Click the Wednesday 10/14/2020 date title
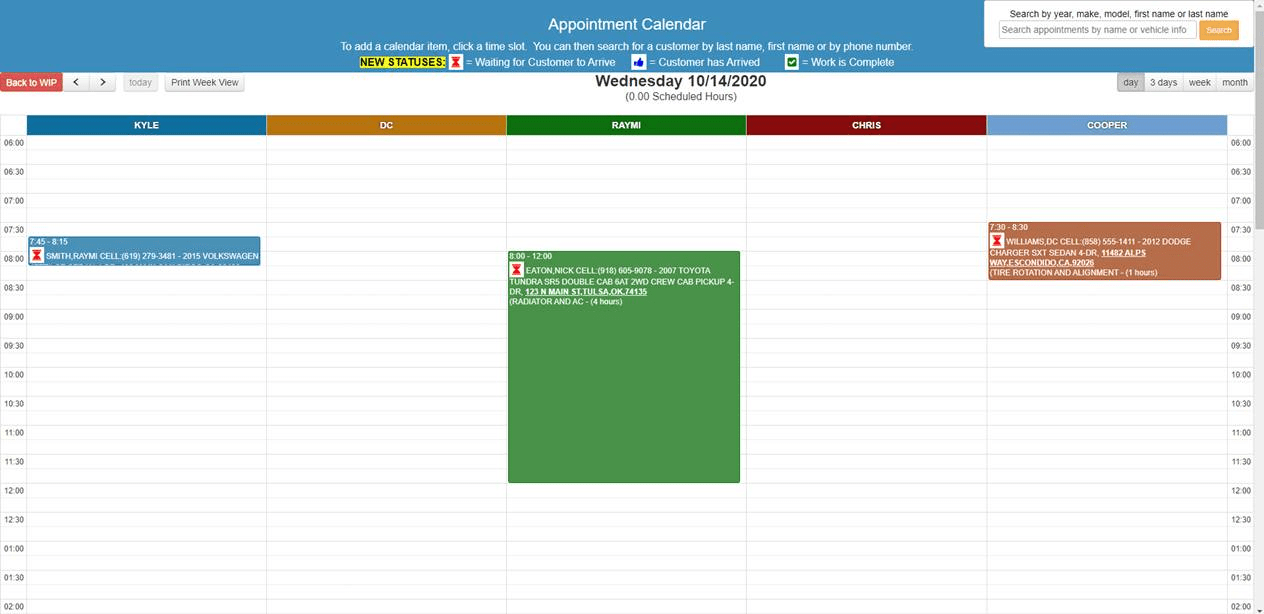Image resolution: width=1264 pixels, height=614 pixels. click(x=681, y=81)
